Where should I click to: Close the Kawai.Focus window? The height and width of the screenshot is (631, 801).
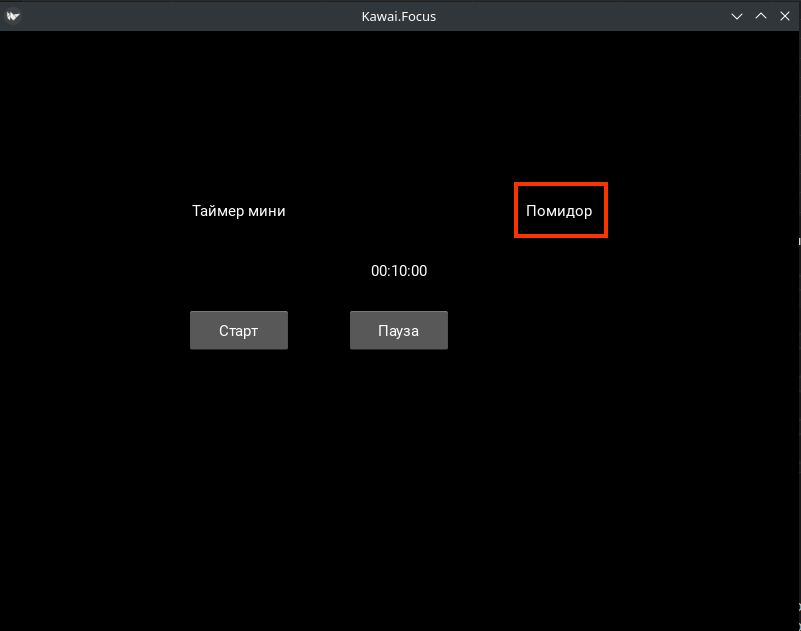[x=784, y=16]
